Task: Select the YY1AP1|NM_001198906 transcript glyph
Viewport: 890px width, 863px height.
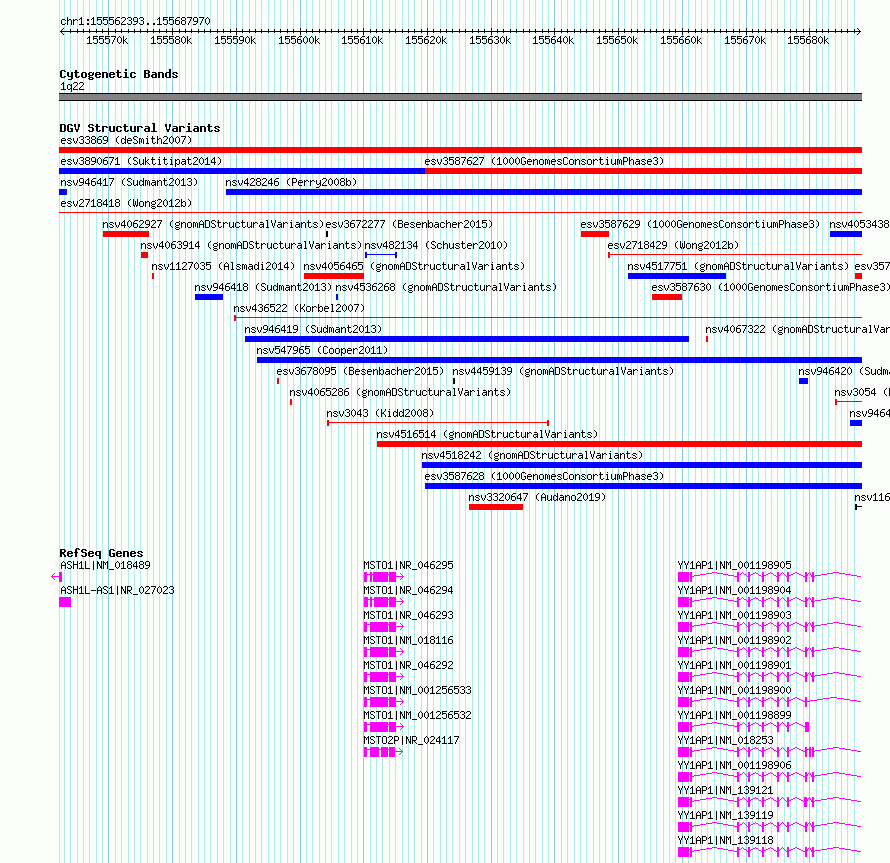Action: [770, 777]
